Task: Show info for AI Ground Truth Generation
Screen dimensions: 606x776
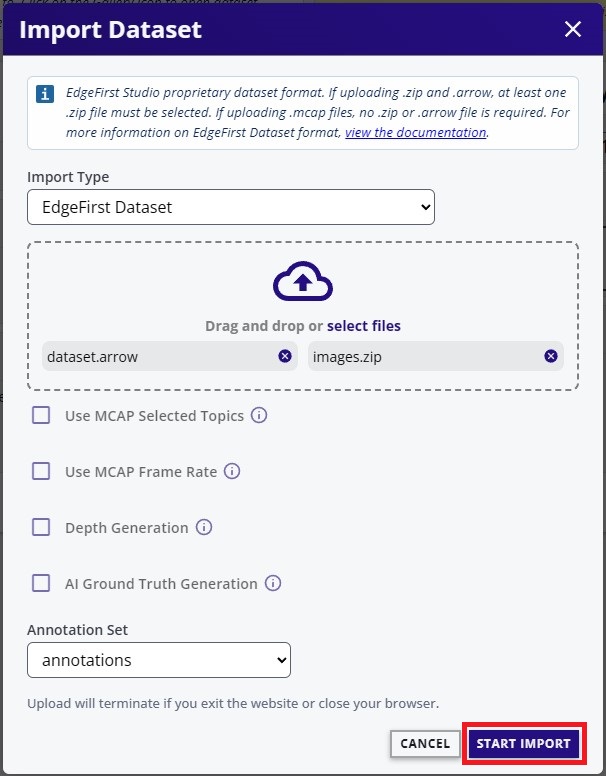Action: tap(273, 583)
